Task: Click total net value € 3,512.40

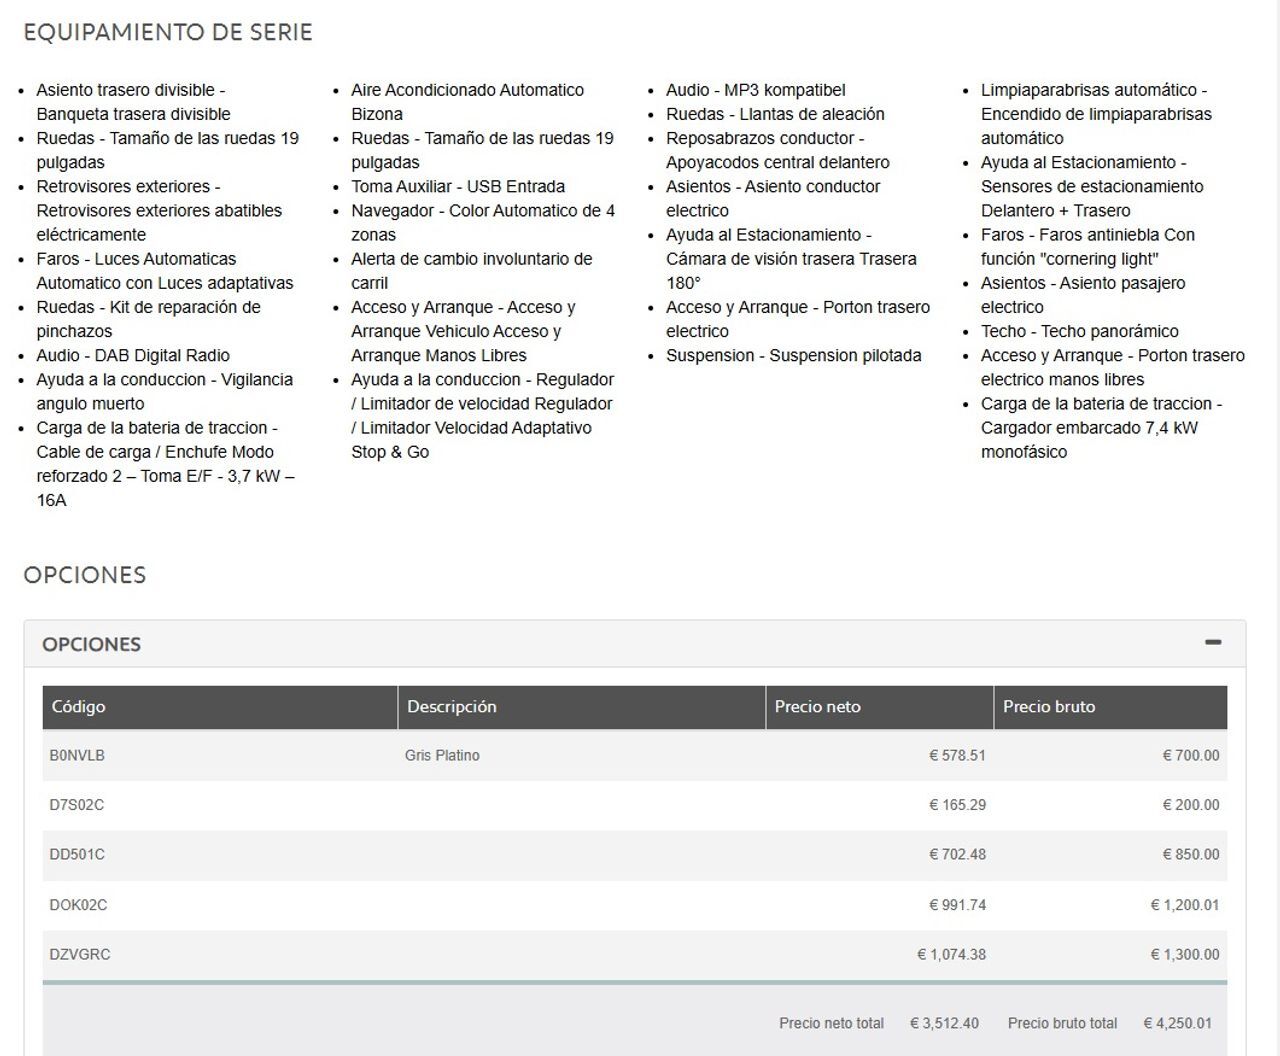Action: (x=944, y=1024)
